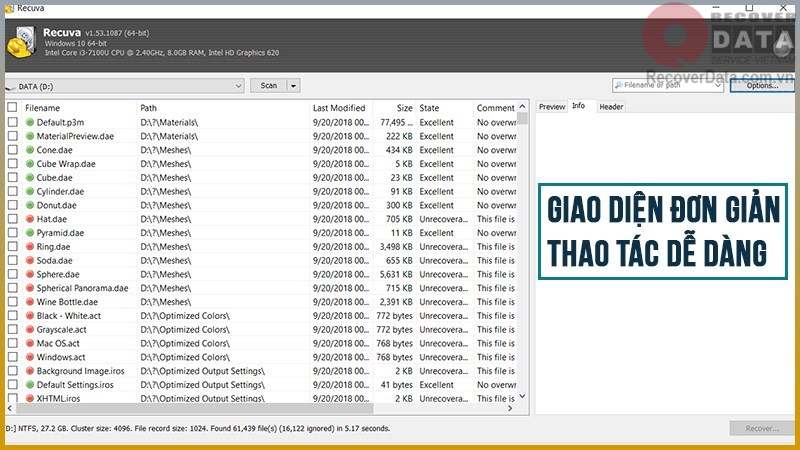This screenshot has height=450, width=800.
Task: Click the red status dot for Hat.dae
Action: [30, 219]
